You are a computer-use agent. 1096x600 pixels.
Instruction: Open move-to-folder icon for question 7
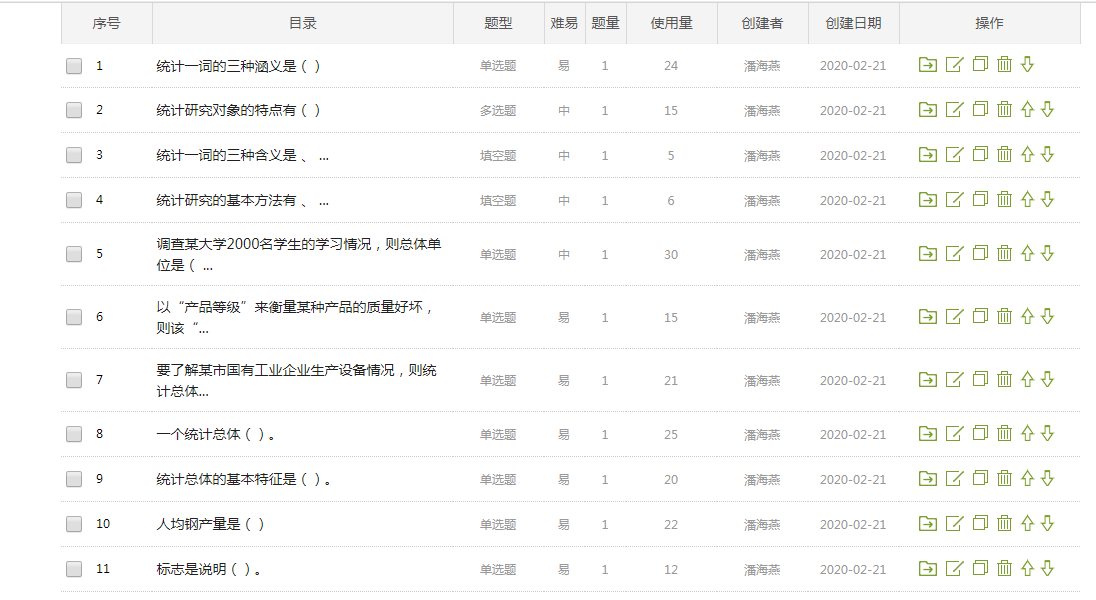[928, 380]
